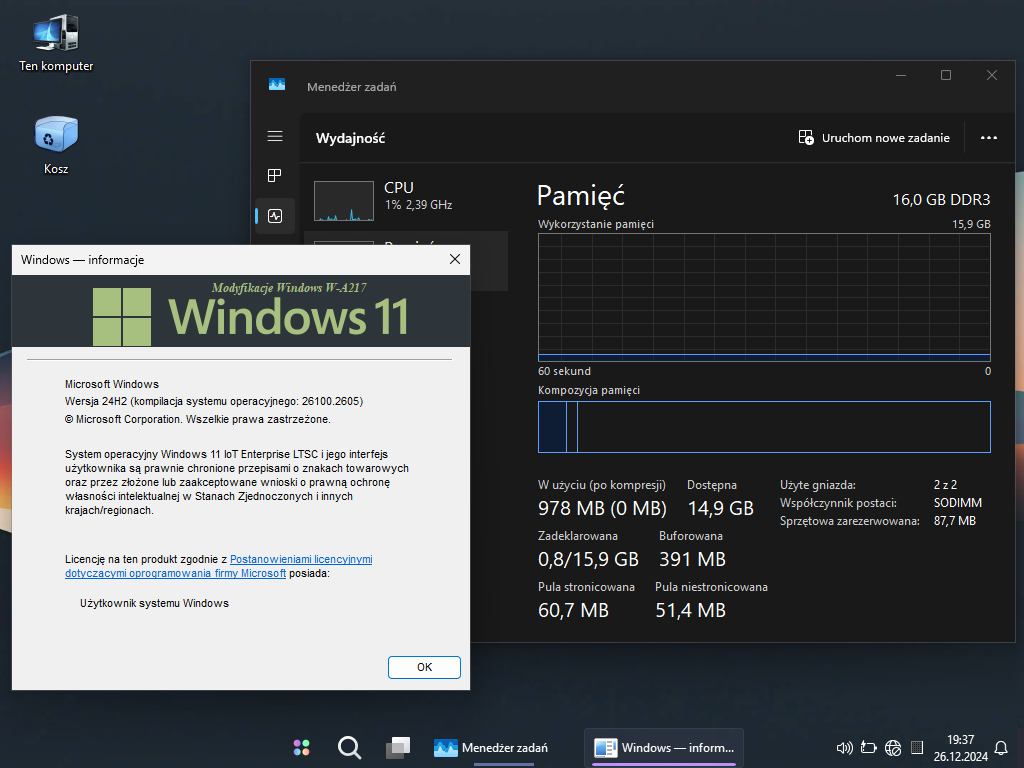This screenshot has width=1024, height=768.
Task: Click the Uruchom nowe zadanie button
Action: pyautogui.click(x=874, y=138)
